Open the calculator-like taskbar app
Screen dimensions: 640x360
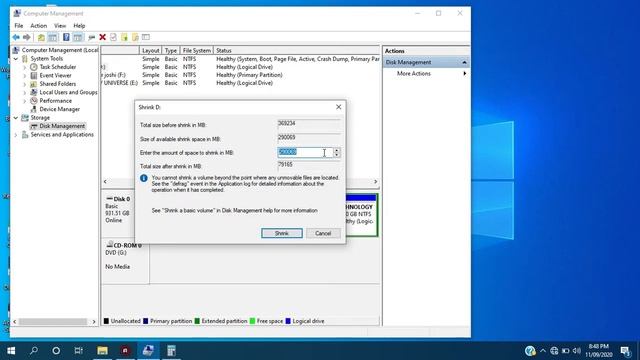pyautogui.click(x=171, y=350)
